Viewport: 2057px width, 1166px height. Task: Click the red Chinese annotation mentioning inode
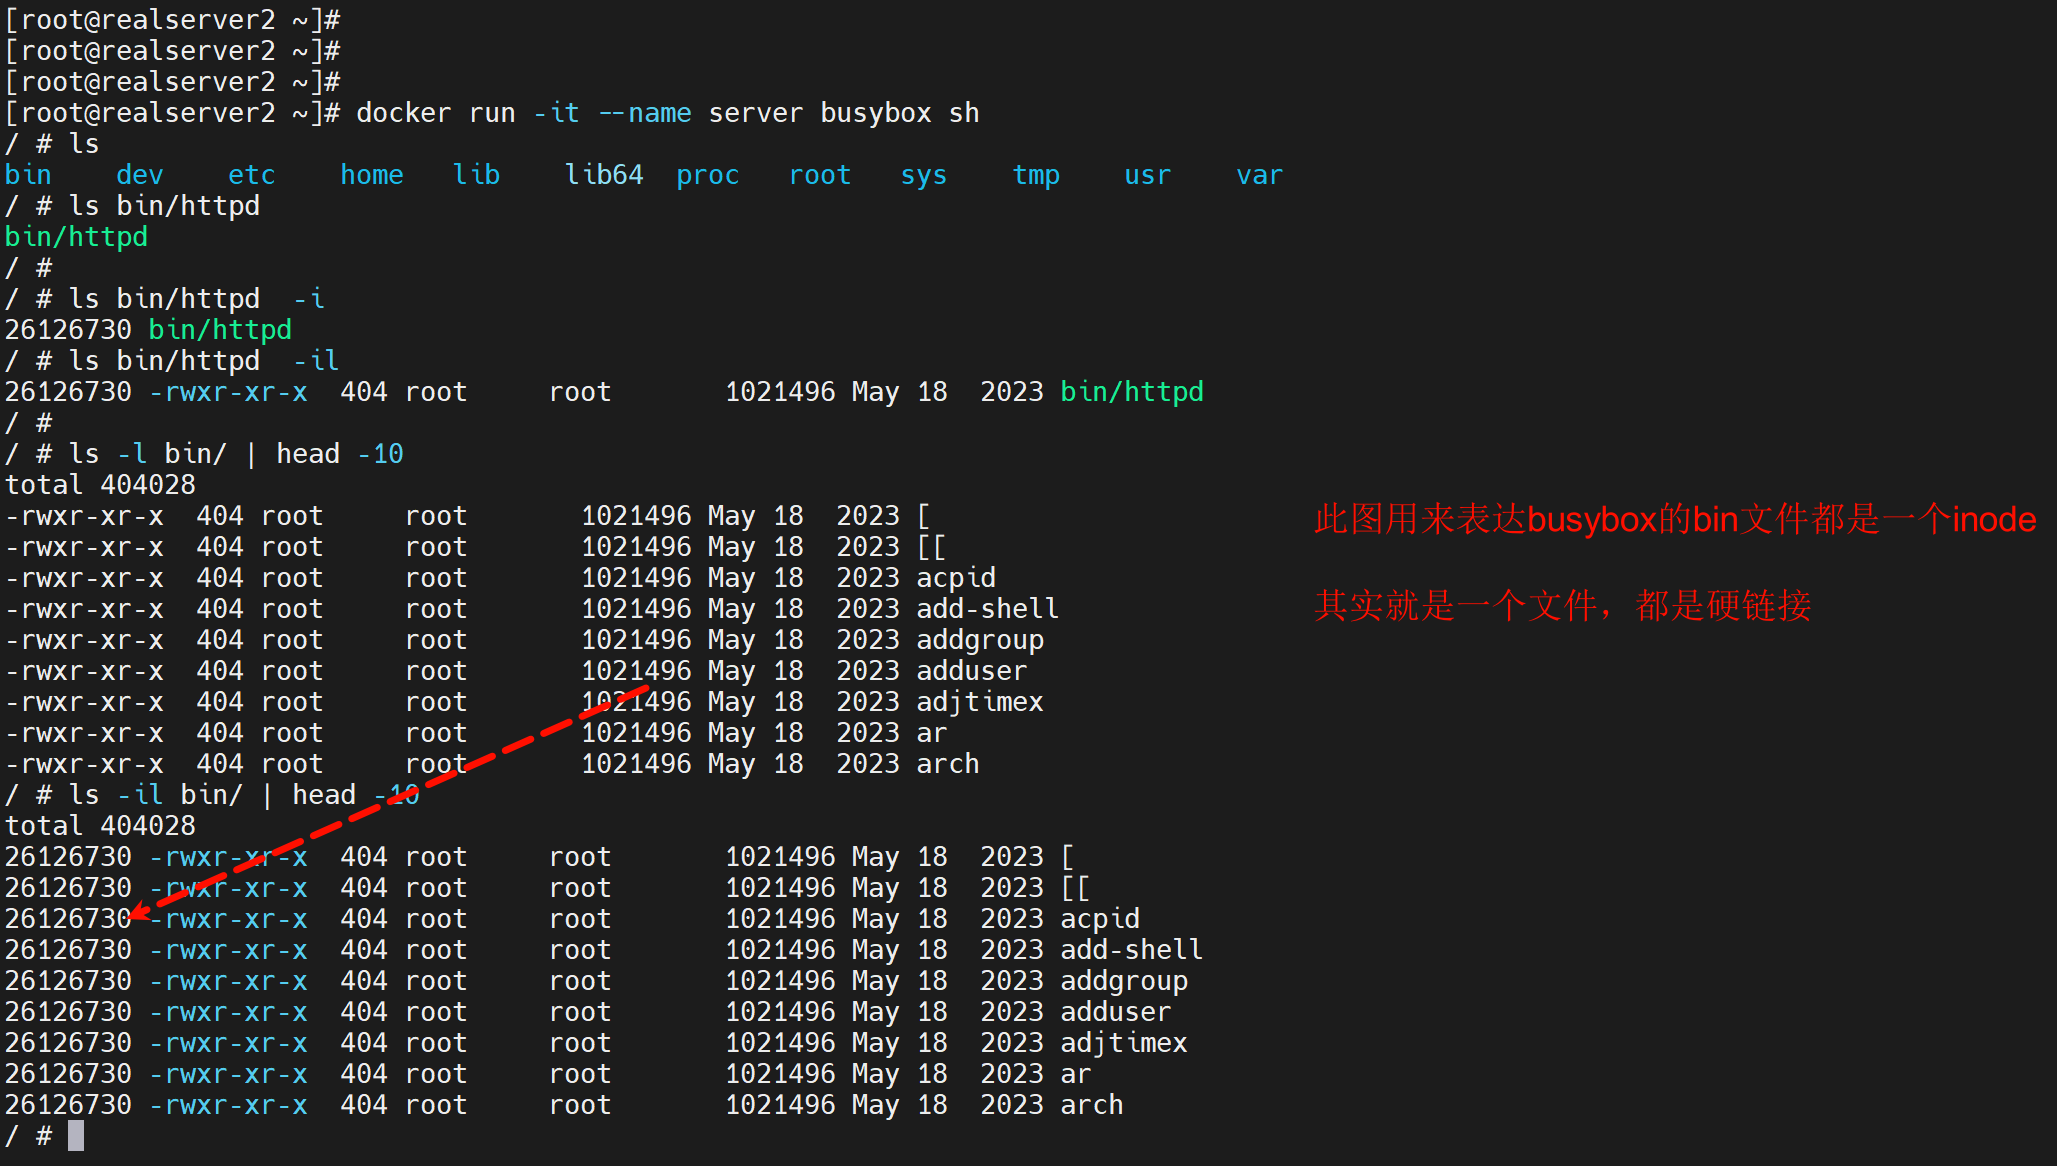(x=1674, y=519)
